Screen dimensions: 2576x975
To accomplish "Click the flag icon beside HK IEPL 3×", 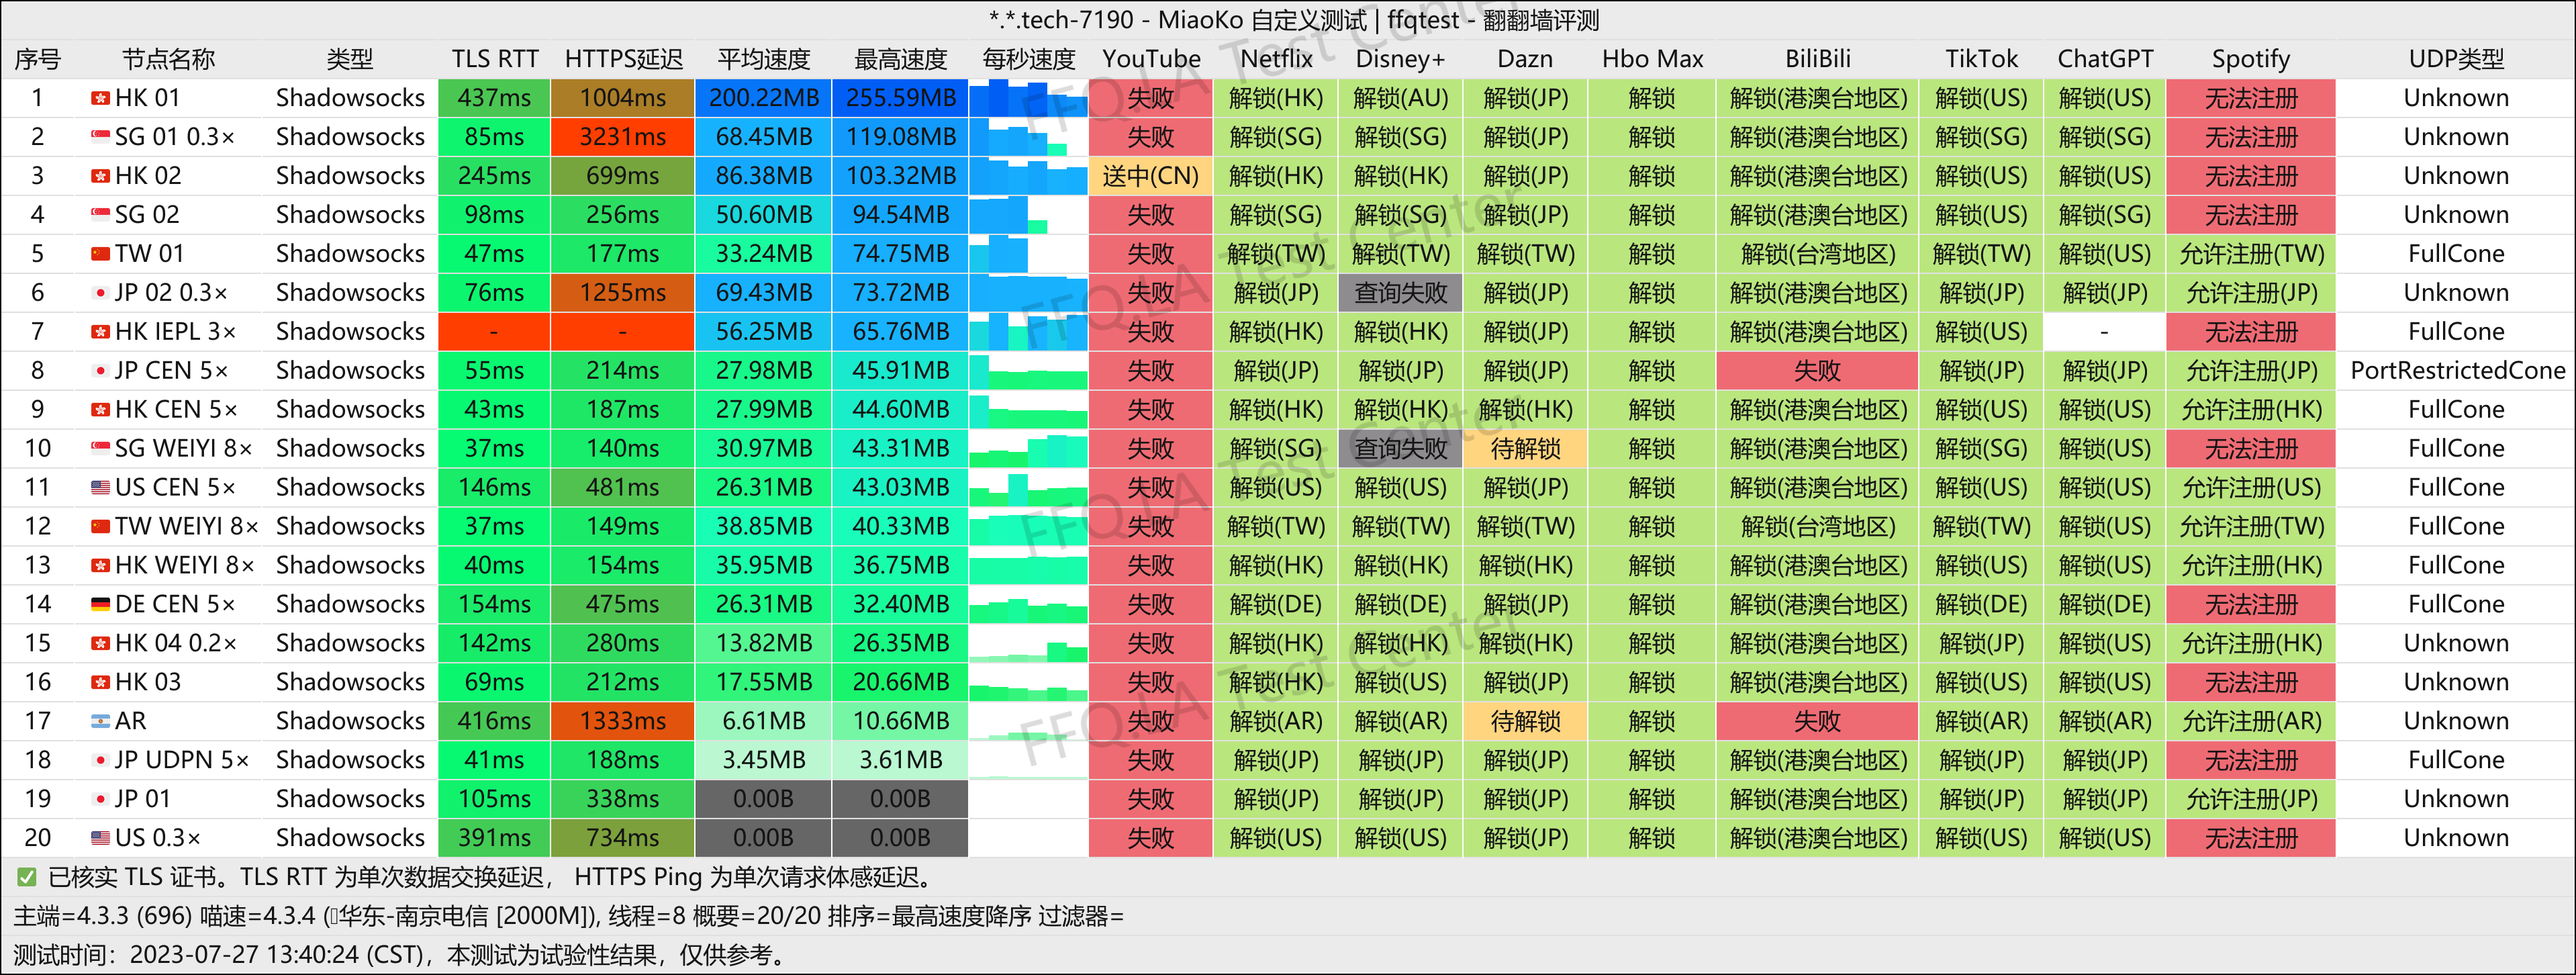I will pos(100,332).
